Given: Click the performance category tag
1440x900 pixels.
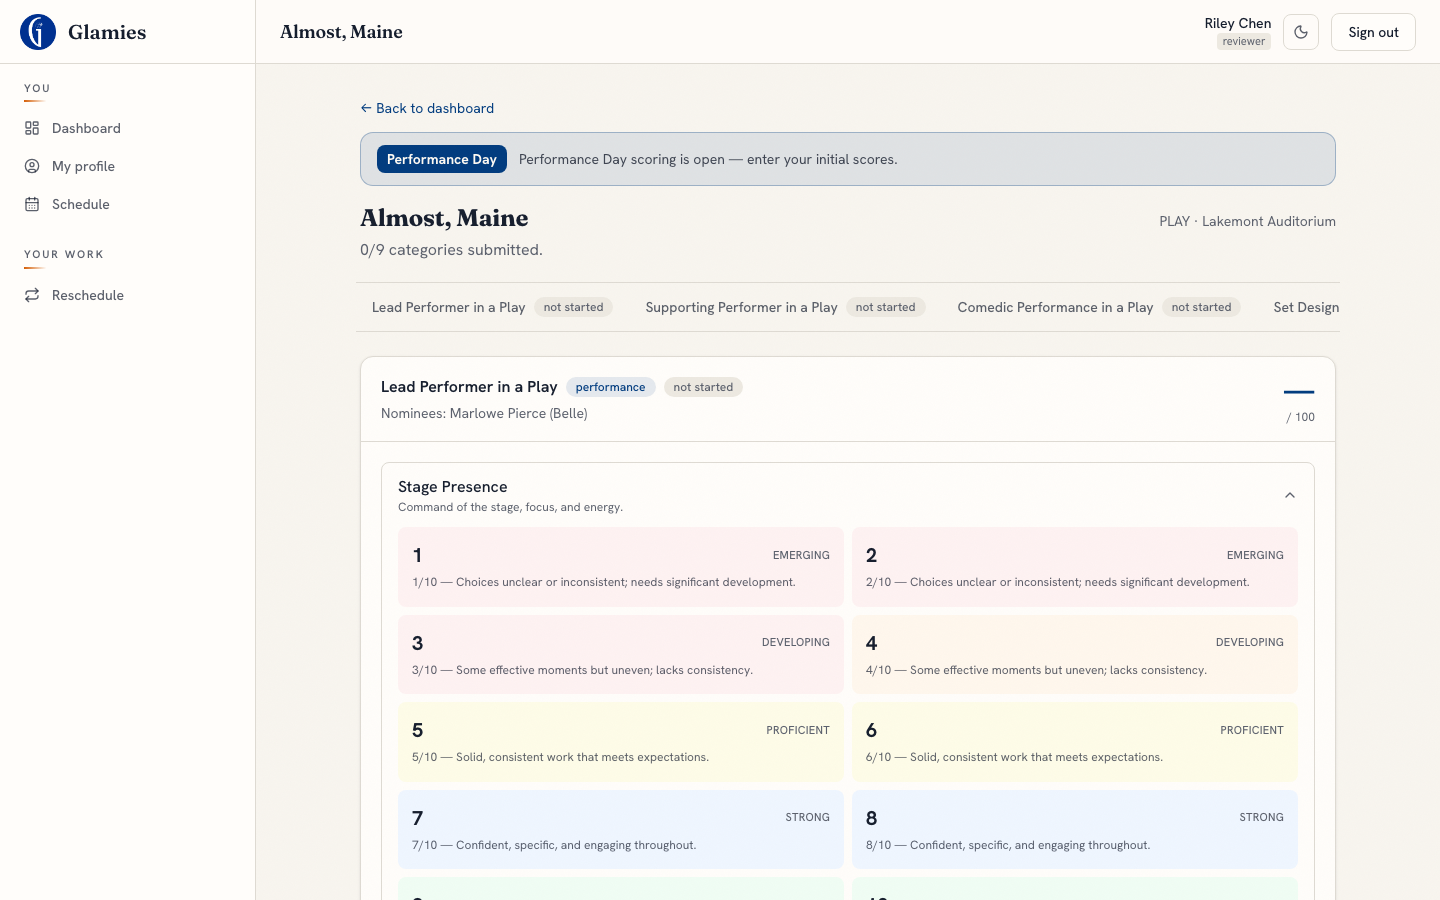Looking at the screenshot, I should tap(611, 387).
